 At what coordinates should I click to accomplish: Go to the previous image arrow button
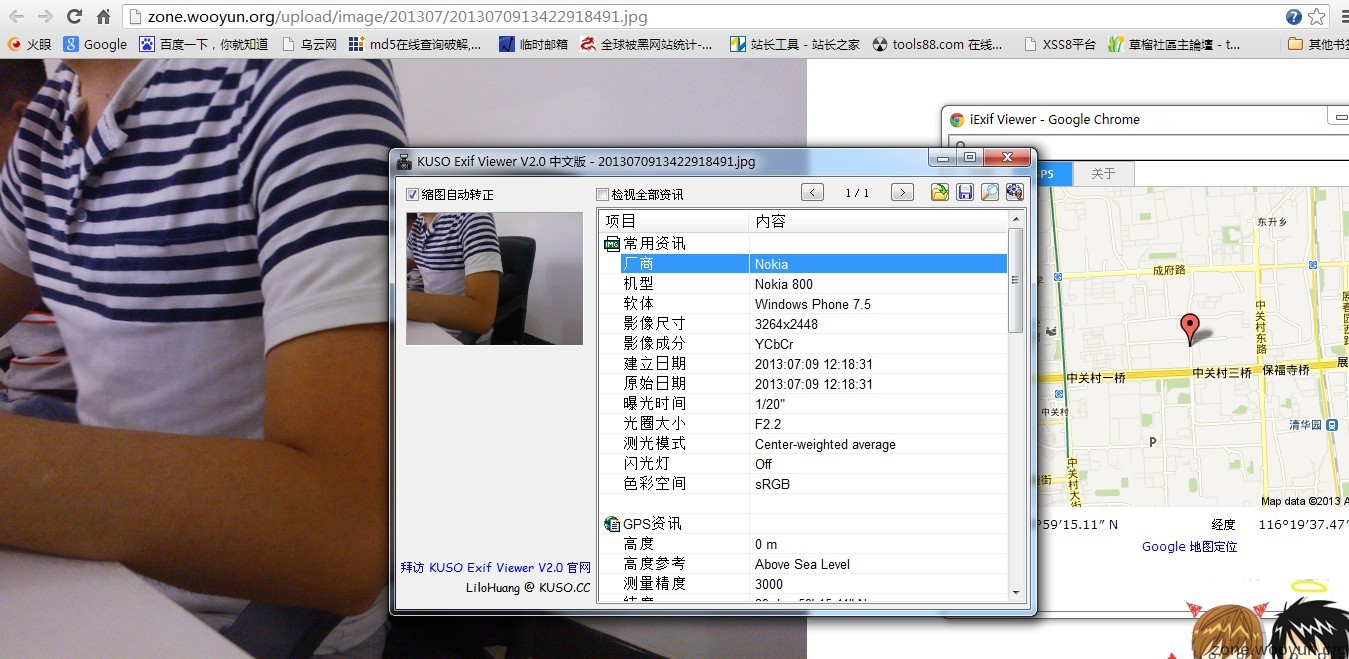pyautogui.click(x=812, y=193)
